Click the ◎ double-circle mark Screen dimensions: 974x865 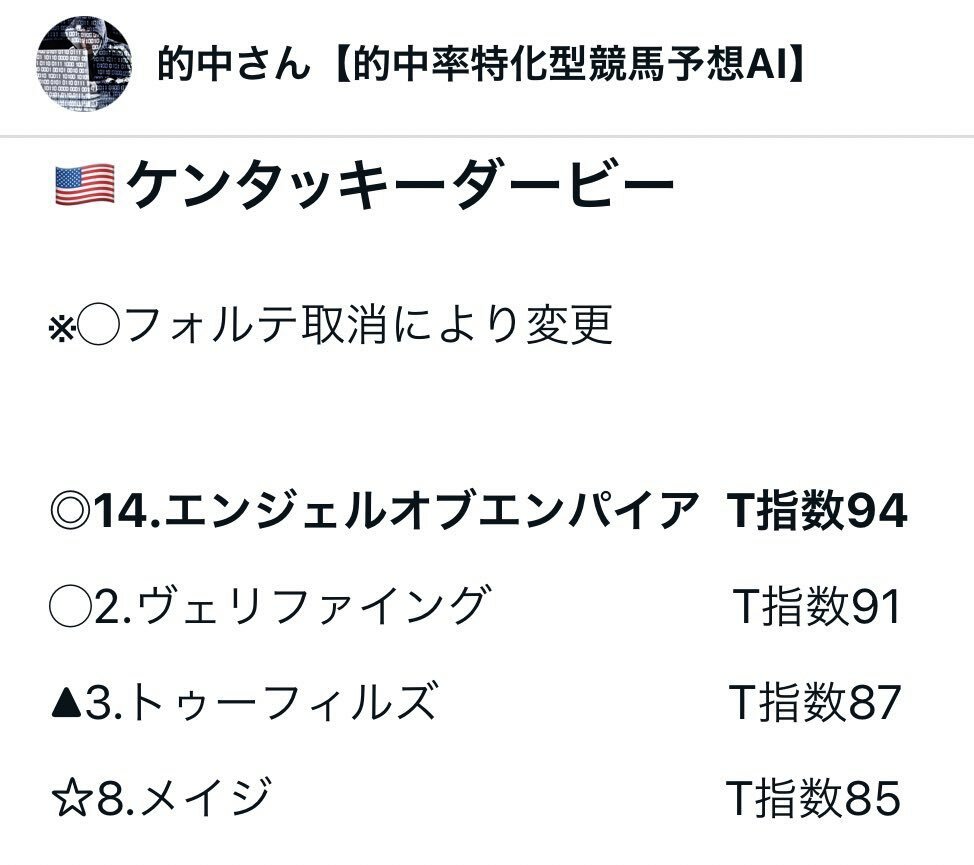(x=70, y=511)
